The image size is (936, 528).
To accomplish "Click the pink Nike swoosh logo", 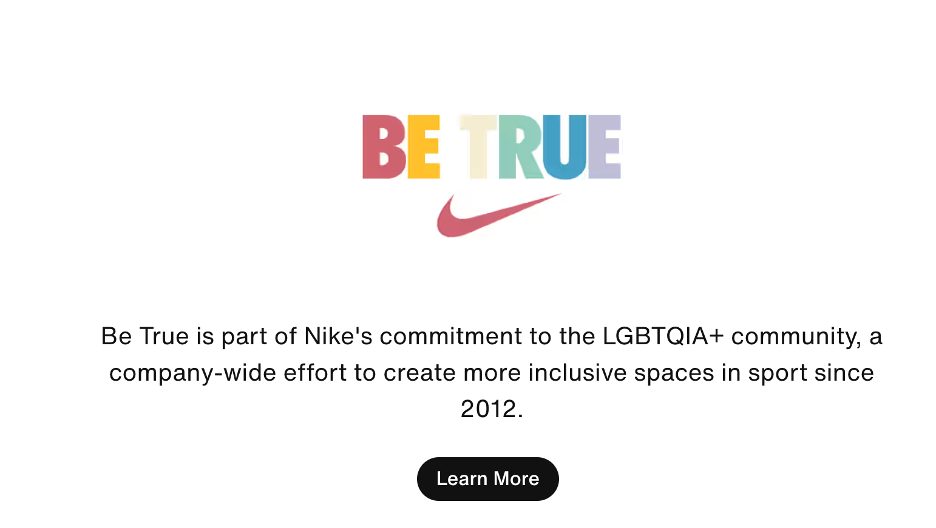I will 499,215.
